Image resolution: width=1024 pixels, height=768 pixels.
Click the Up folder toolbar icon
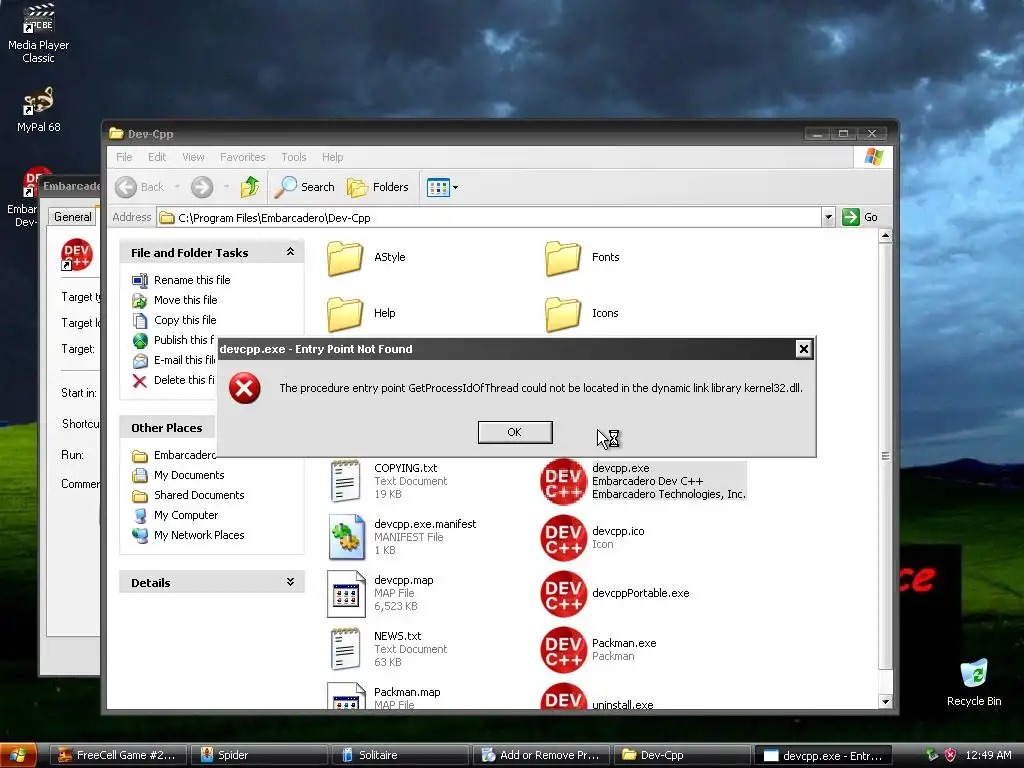tap(249, 187)
